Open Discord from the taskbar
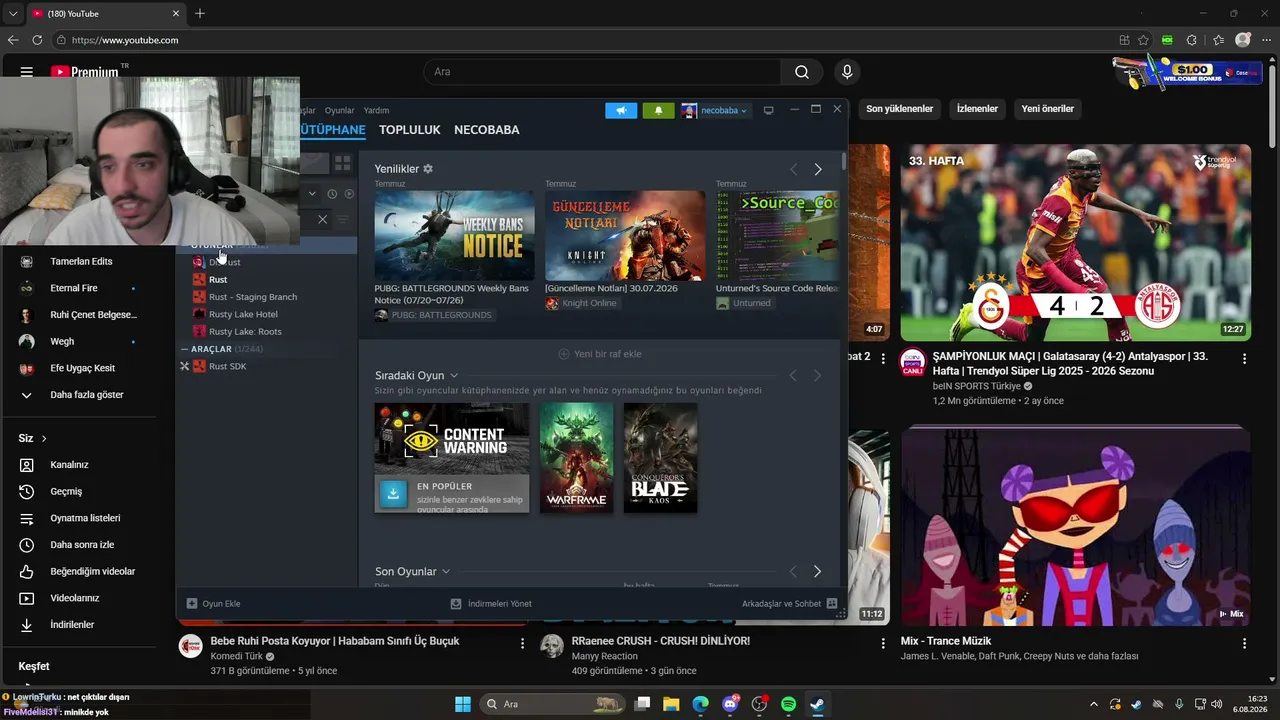The width and height of the screenshot is (1280, 720). click(730, 704)
